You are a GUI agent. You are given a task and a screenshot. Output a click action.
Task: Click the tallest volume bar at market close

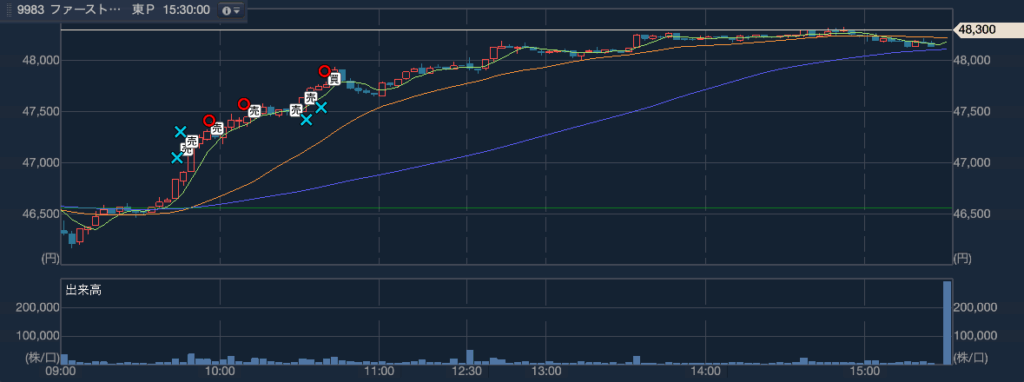tap(947, 323)
